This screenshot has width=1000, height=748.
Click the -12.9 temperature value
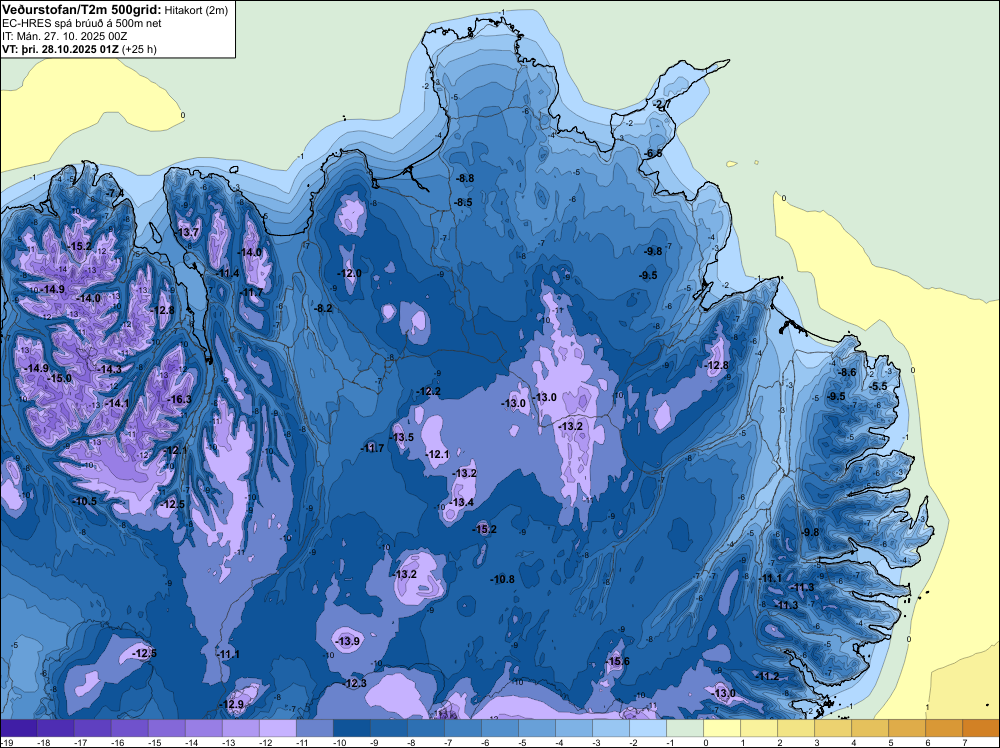click(232, 705)
